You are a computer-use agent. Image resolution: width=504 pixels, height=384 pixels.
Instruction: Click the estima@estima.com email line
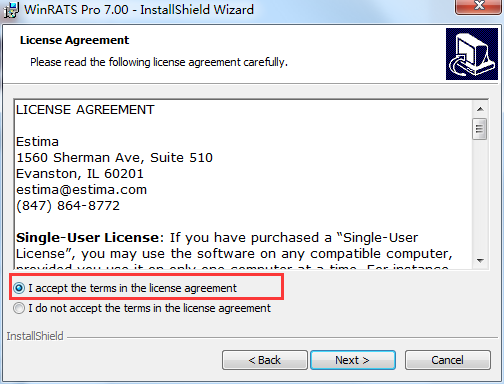click(x=82, y=190)
